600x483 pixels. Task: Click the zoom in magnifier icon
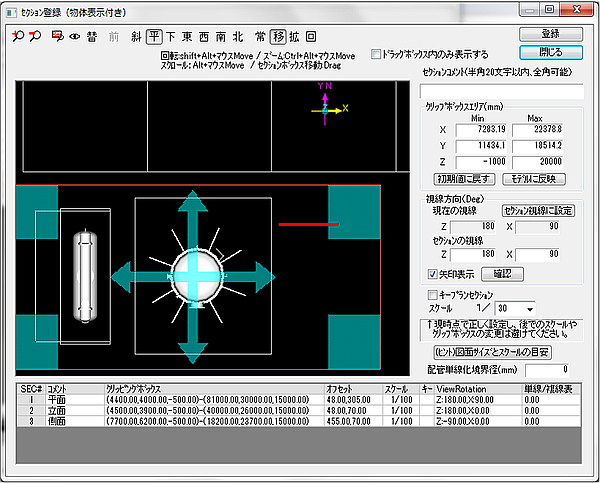tap(19, 36)
